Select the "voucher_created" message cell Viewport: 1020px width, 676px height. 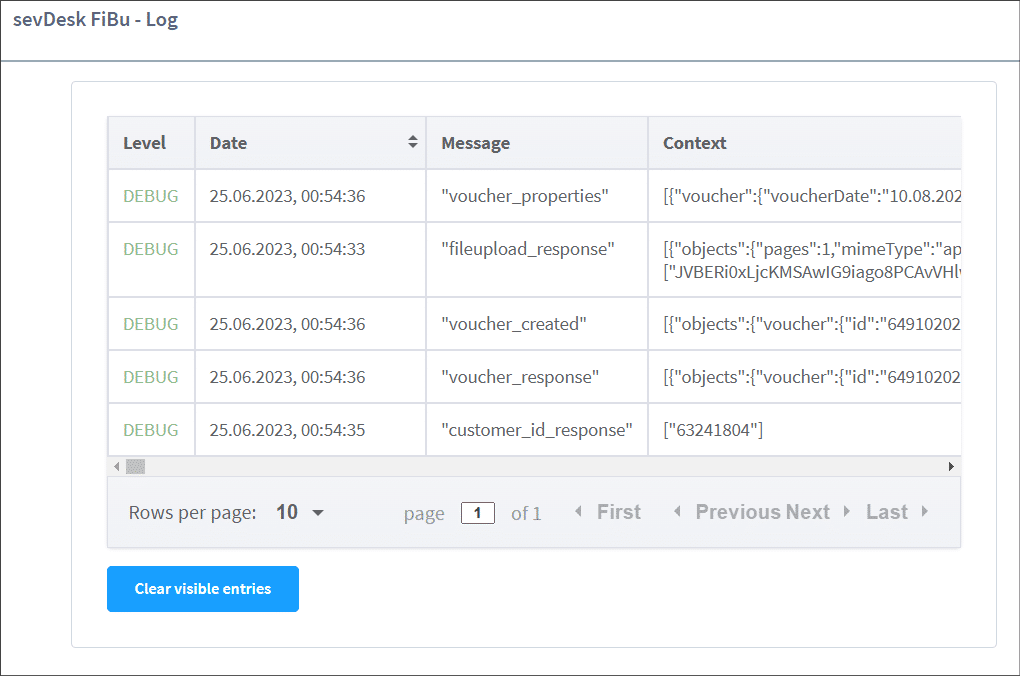click(537, 324)
